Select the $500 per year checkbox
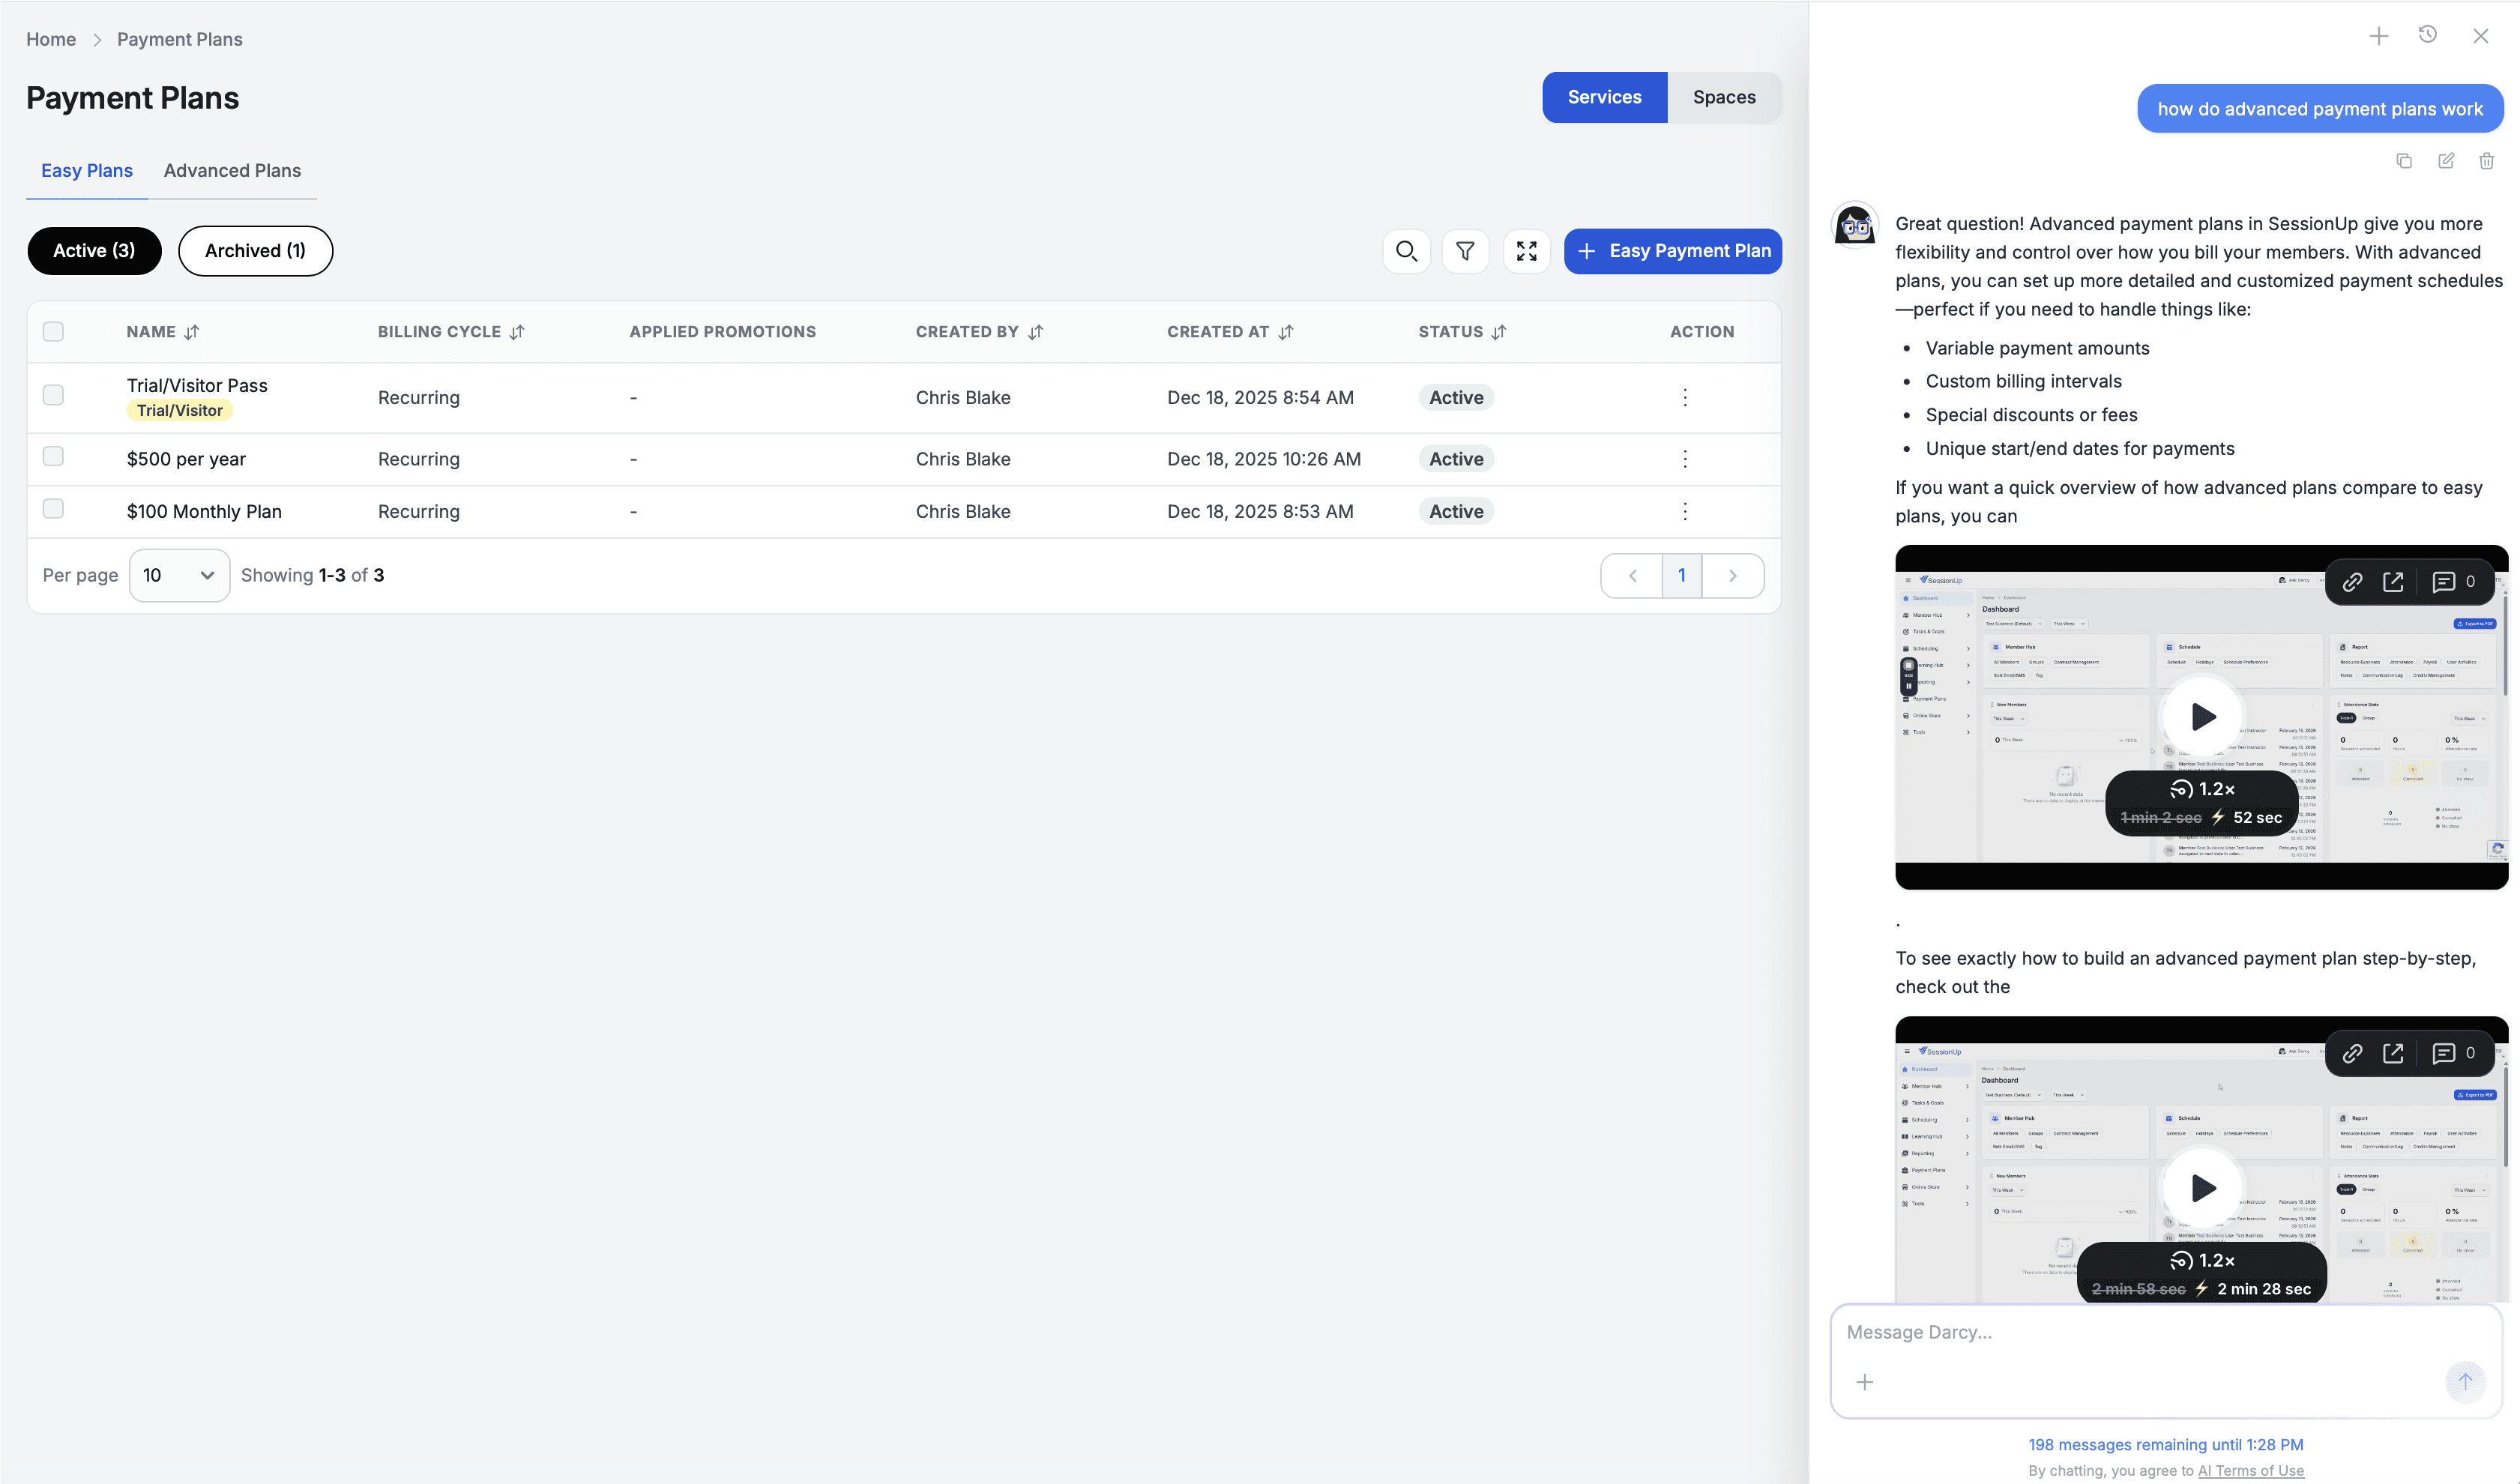This screenshot has width=2520, height=1484. coord(53,456)
